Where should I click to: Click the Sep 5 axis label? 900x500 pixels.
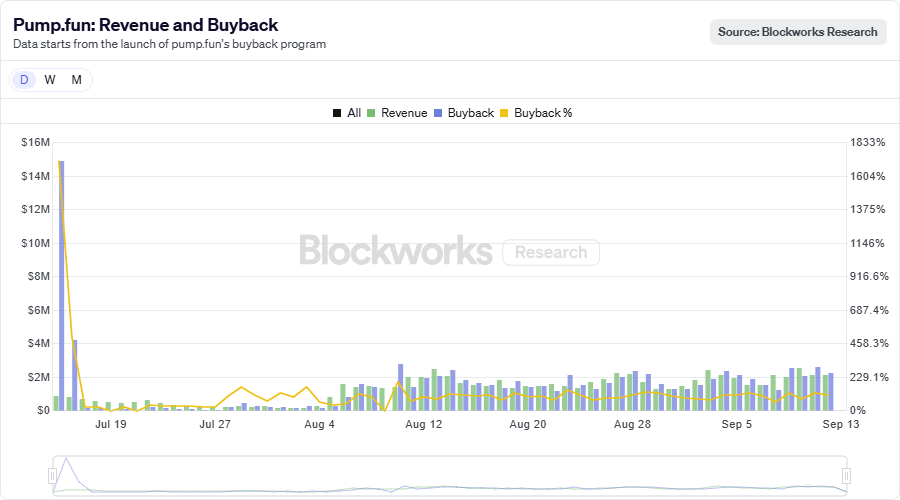pyautogui.click(x=736, y=424)
